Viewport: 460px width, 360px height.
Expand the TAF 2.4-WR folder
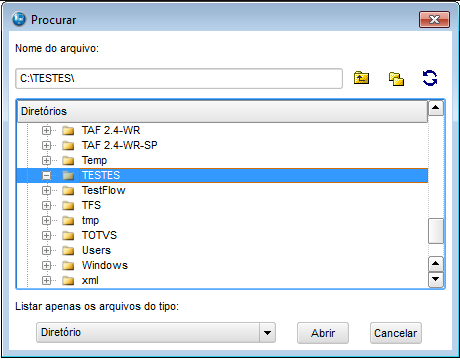point(46,130)
